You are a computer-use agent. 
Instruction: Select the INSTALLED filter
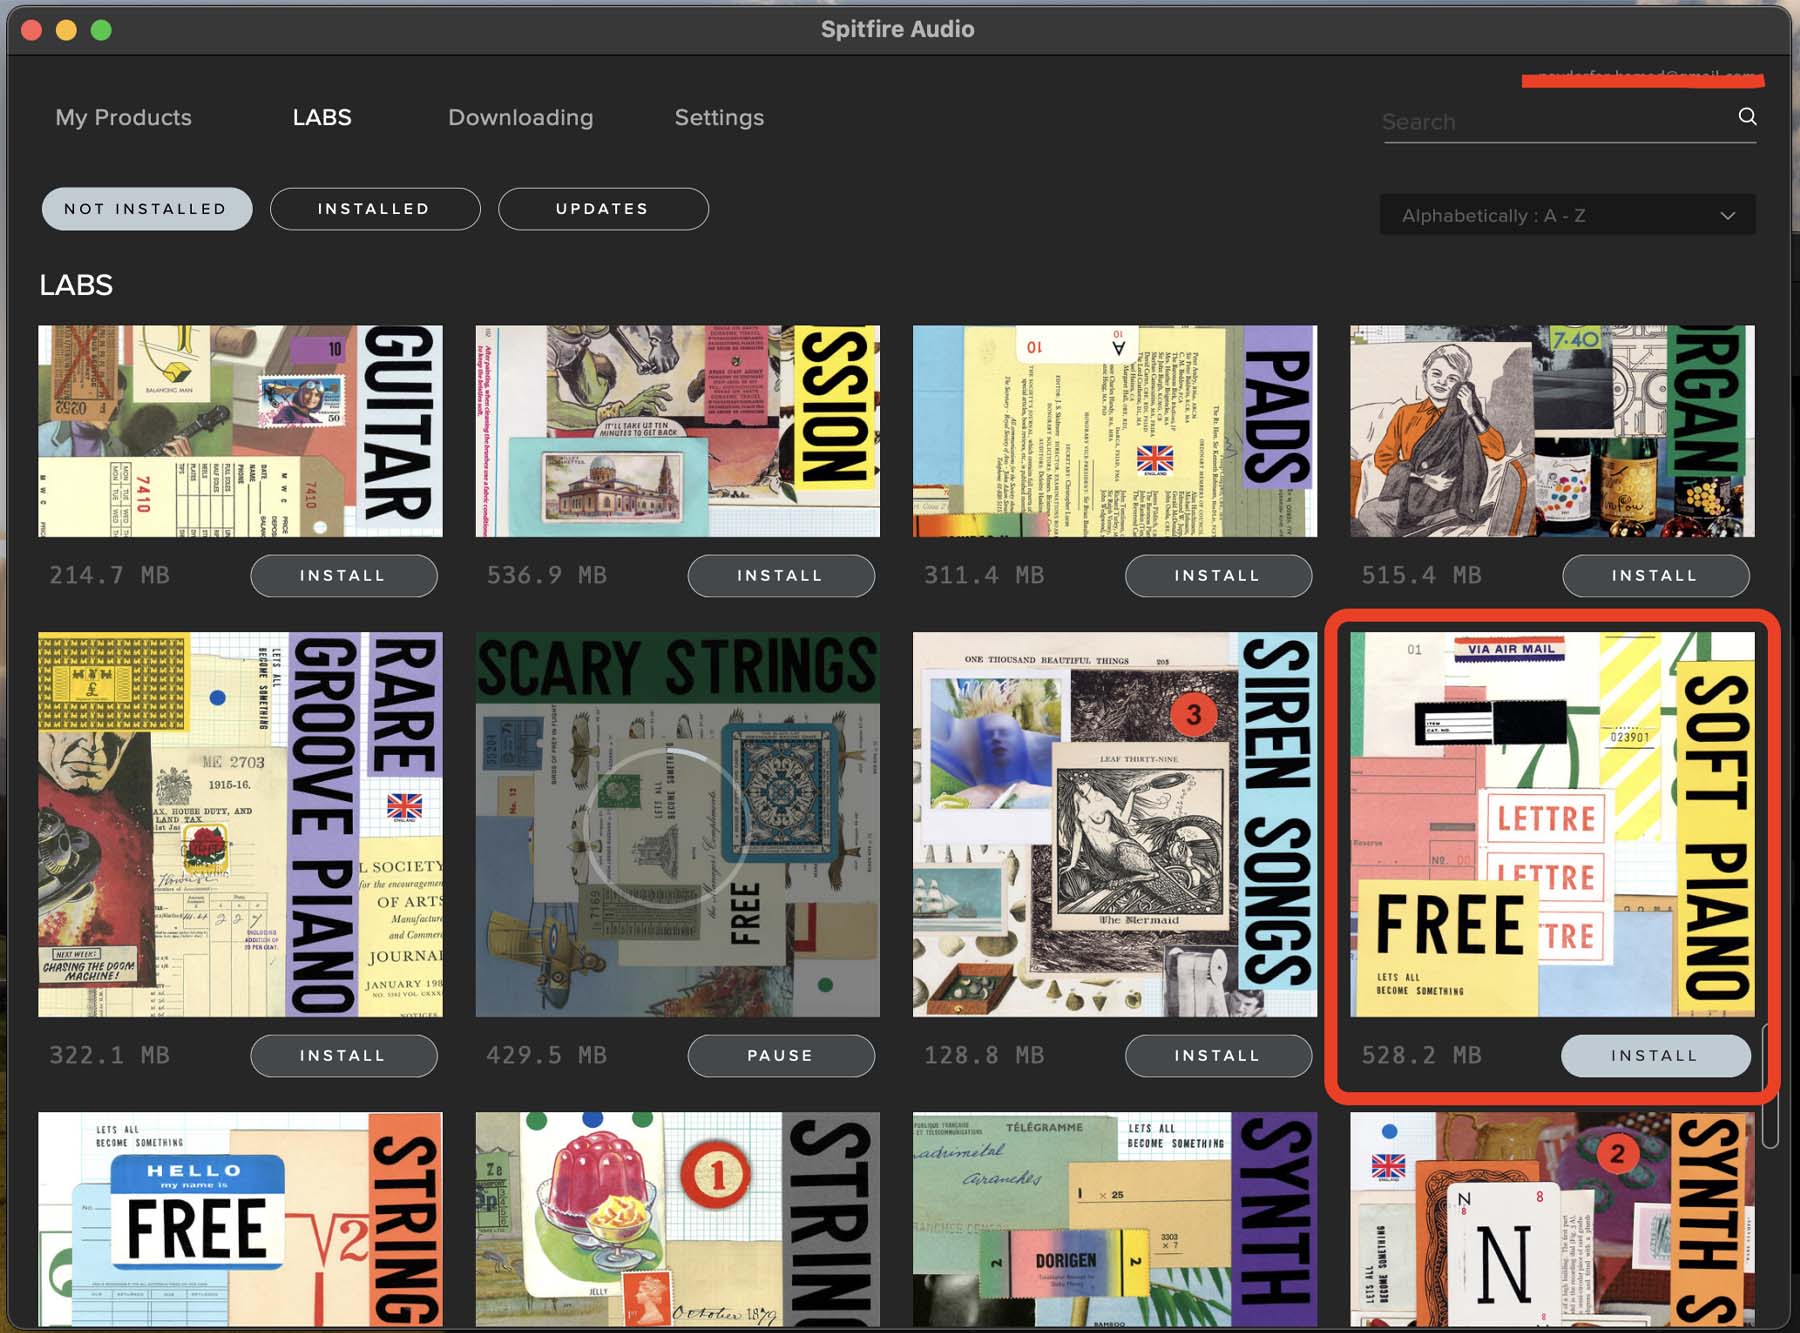pos(375,209)
